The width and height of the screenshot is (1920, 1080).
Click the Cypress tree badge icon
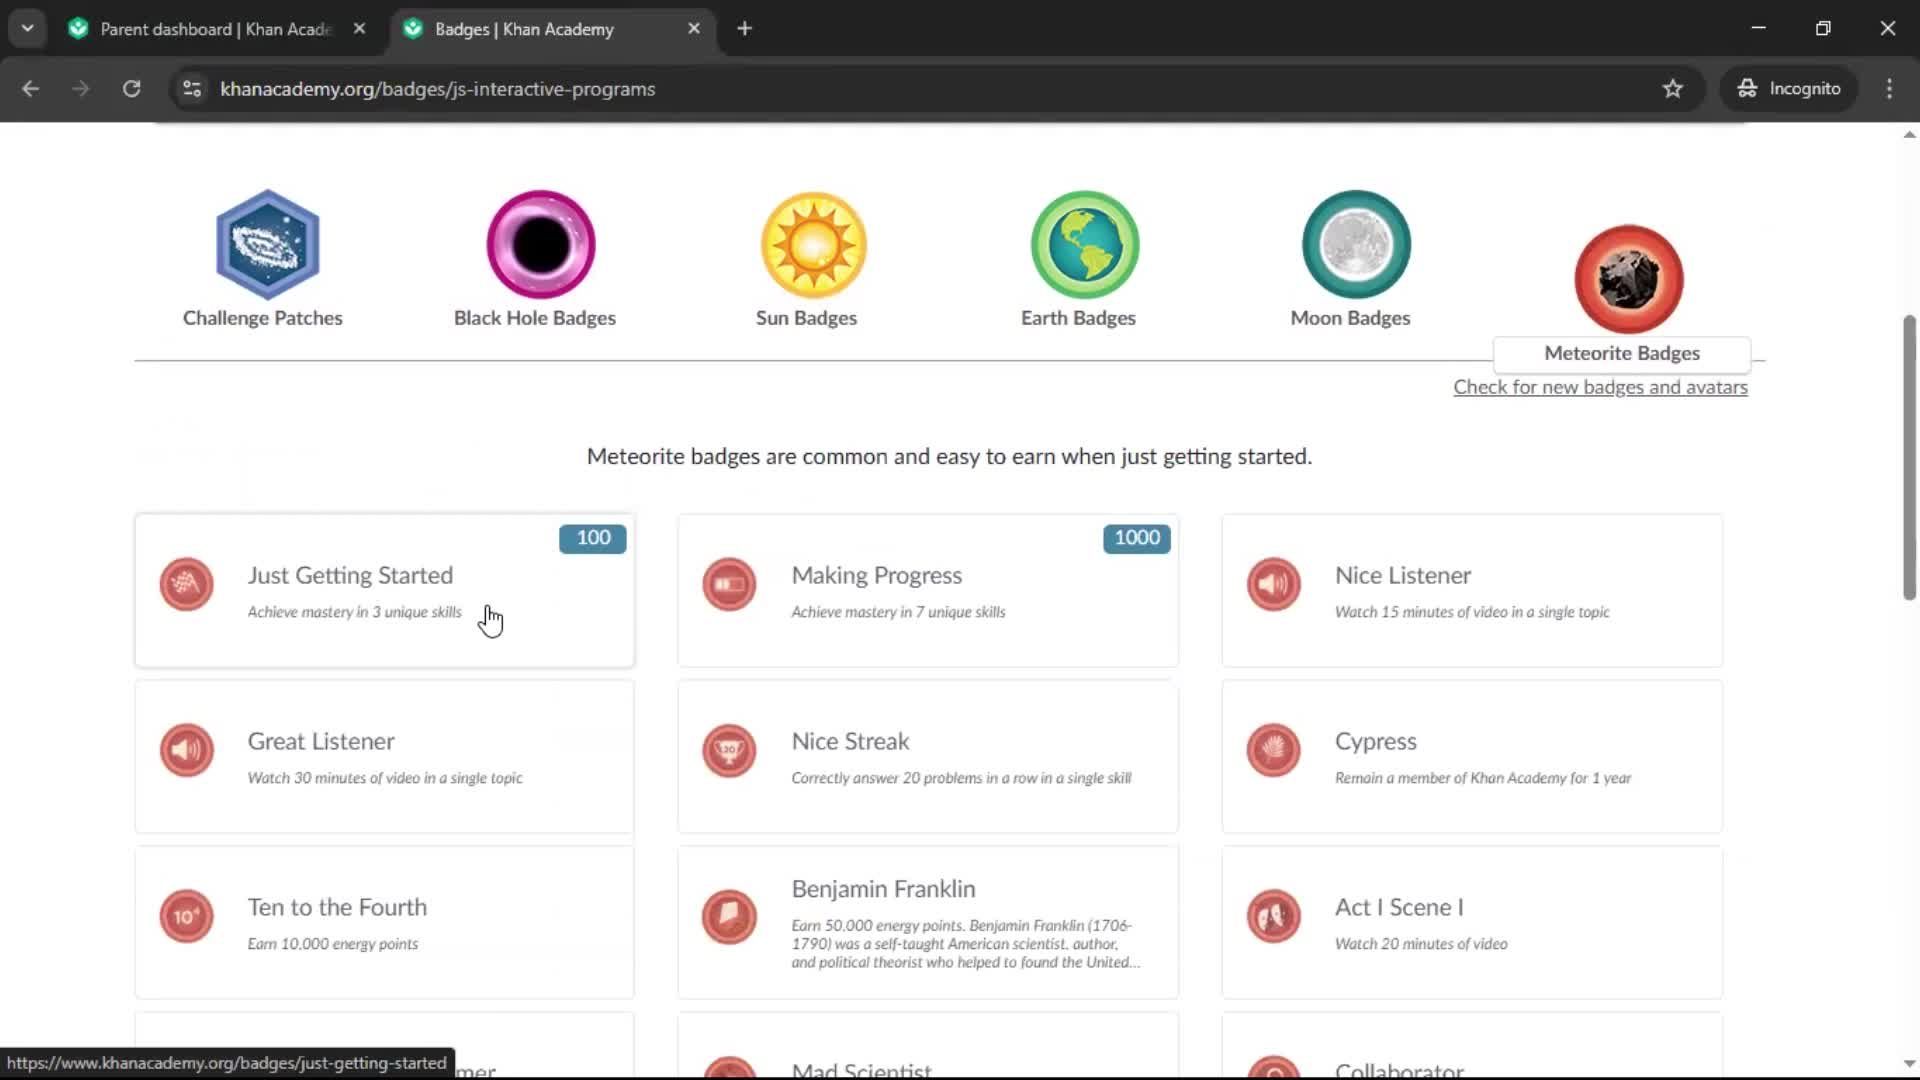click(x=1273, y=750)
